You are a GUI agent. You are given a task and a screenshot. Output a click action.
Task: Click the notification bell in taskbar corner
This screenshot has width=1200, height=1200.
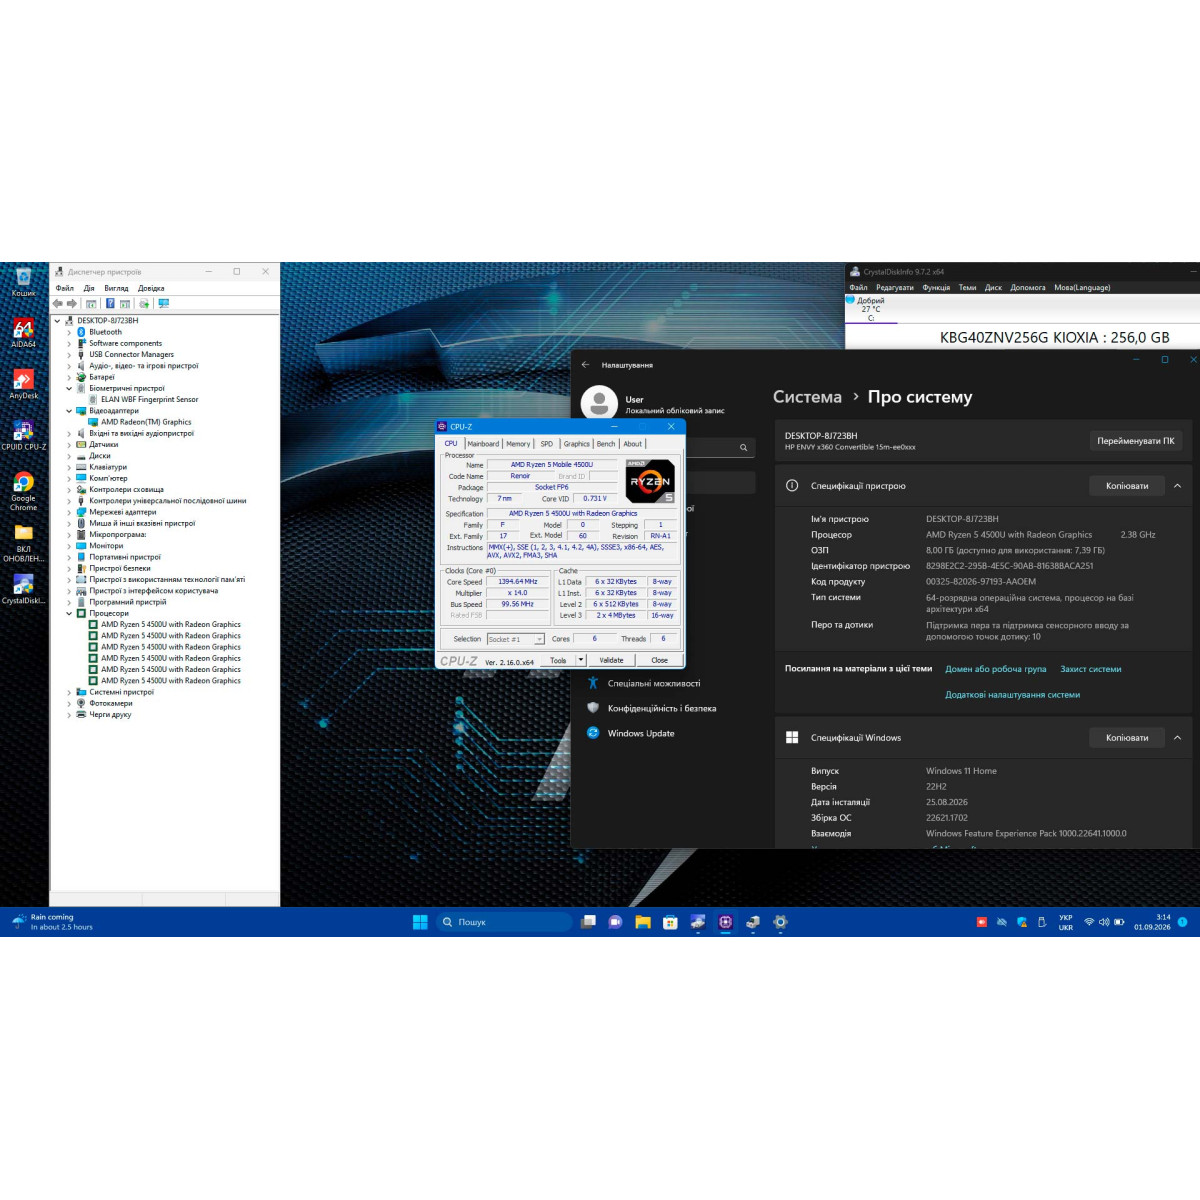[x=1183, y=922]
